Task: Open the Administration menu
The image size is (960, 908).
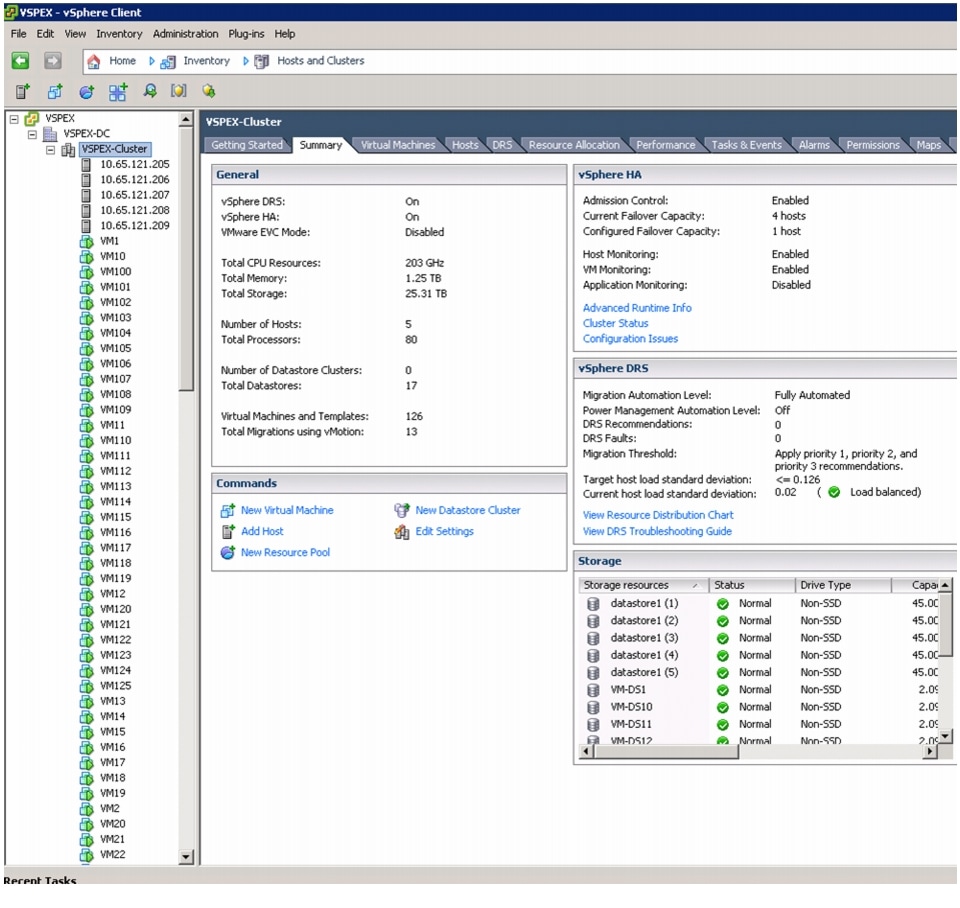Action: (x=185, y=34)
